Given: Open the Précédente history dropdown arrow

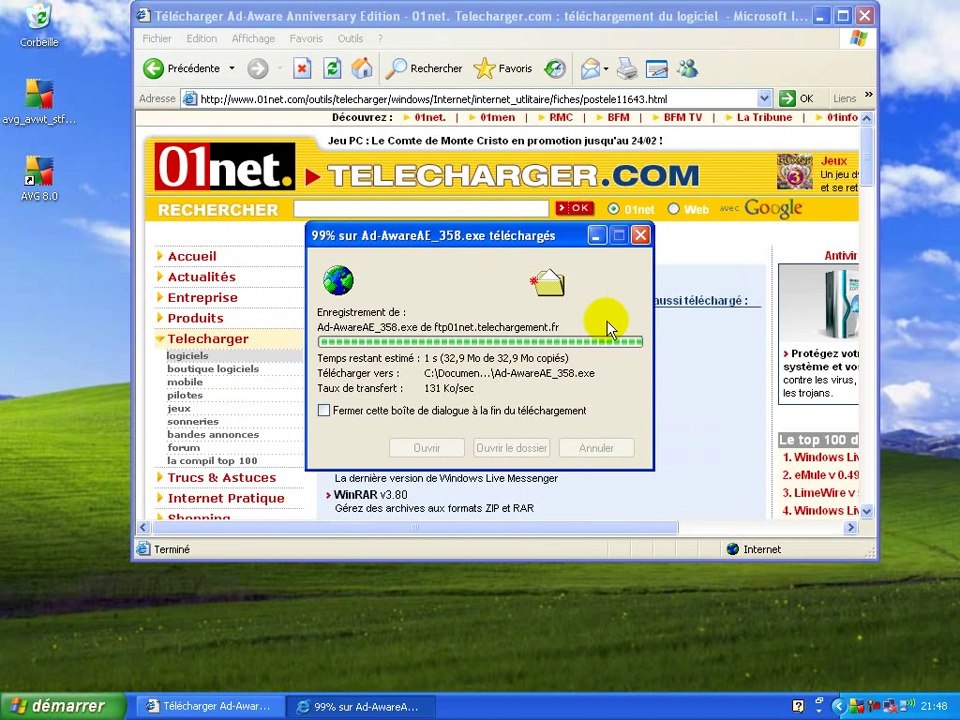Looking at the screenshot, I should click(232, 68).
